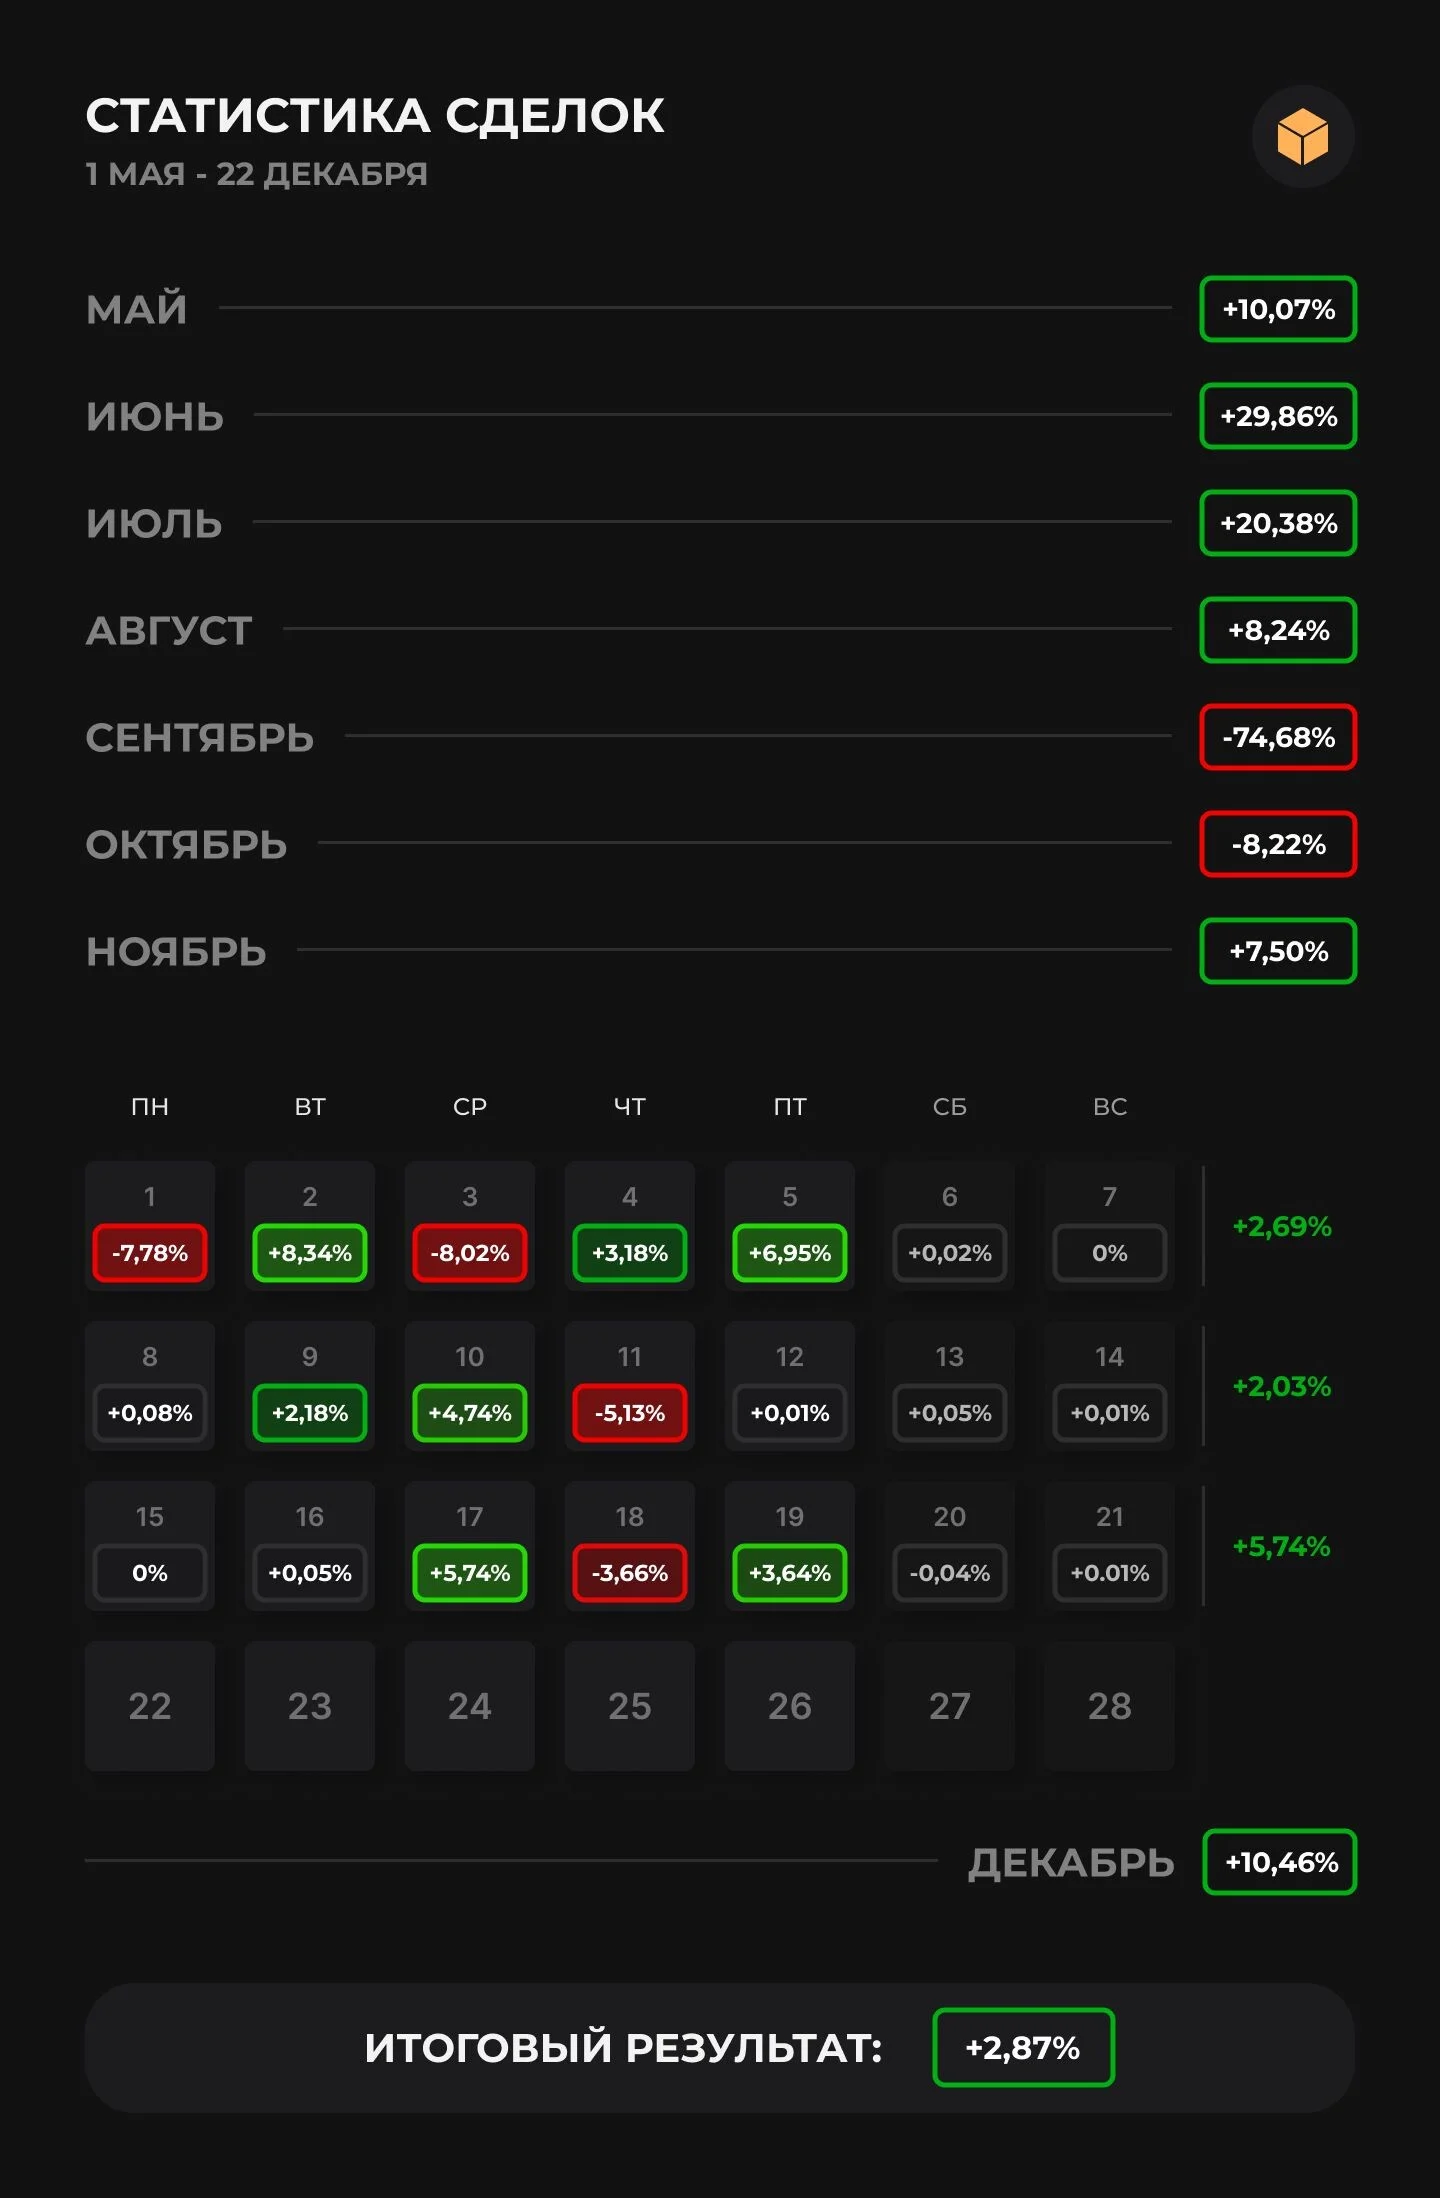Select day 3 cell with -8,02%
The width and height of the screenshot is (1440, 2198).
pos(470,1226)
